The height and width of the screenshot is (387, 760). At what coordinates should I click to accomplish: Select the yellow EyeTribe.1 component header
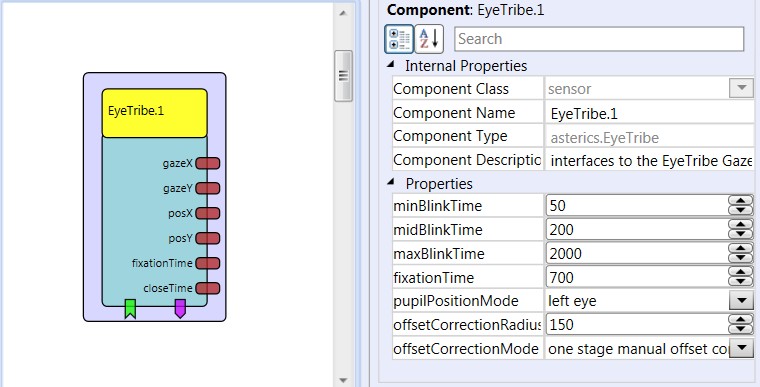pos(155,113)
